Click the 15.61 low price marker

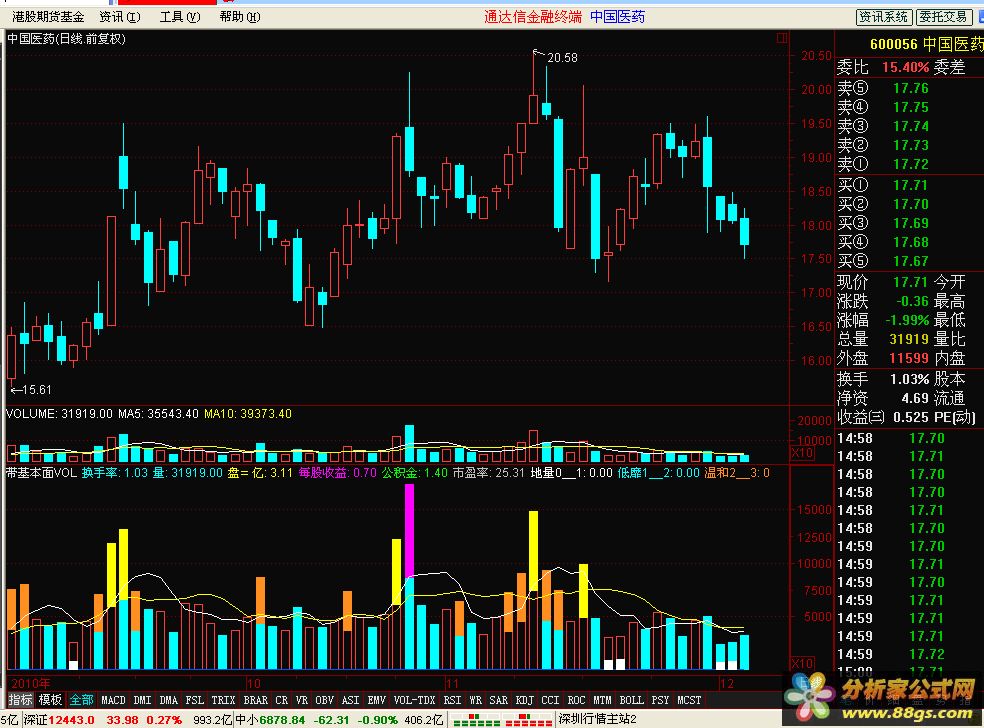coord(36,390)
